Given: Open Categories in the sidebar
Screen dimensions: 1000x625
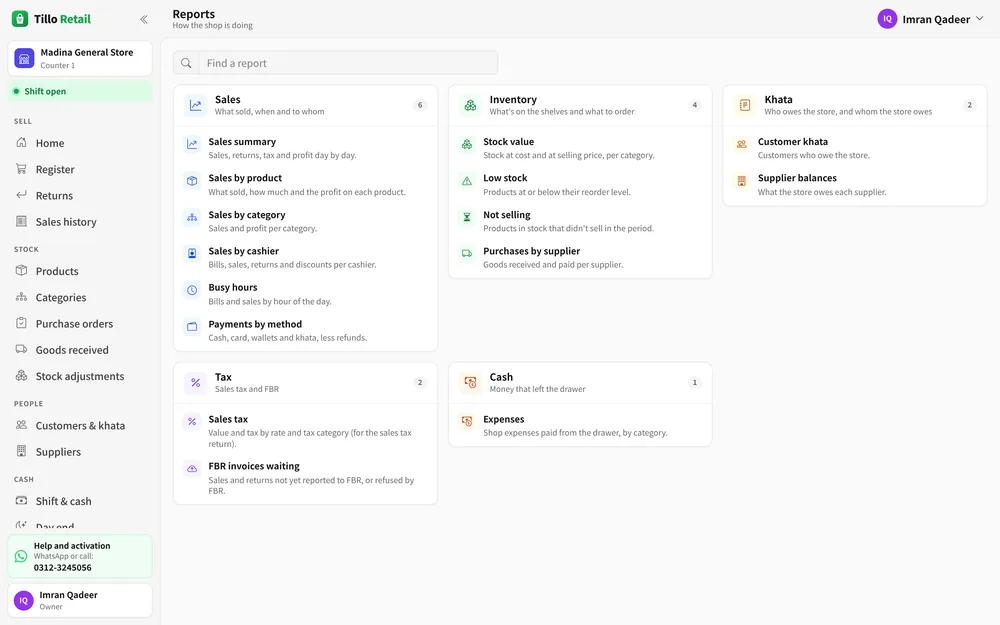Looking at the screenshot, I should click(80, 297).
